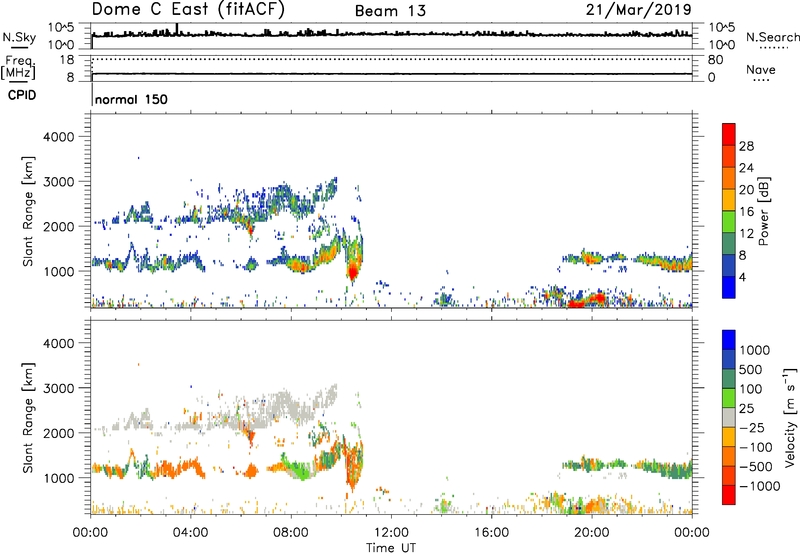The width and height of the screenshot is (800, 554).
Task: Click the 18 tick on frequency axis
Action: click(67, 60)
